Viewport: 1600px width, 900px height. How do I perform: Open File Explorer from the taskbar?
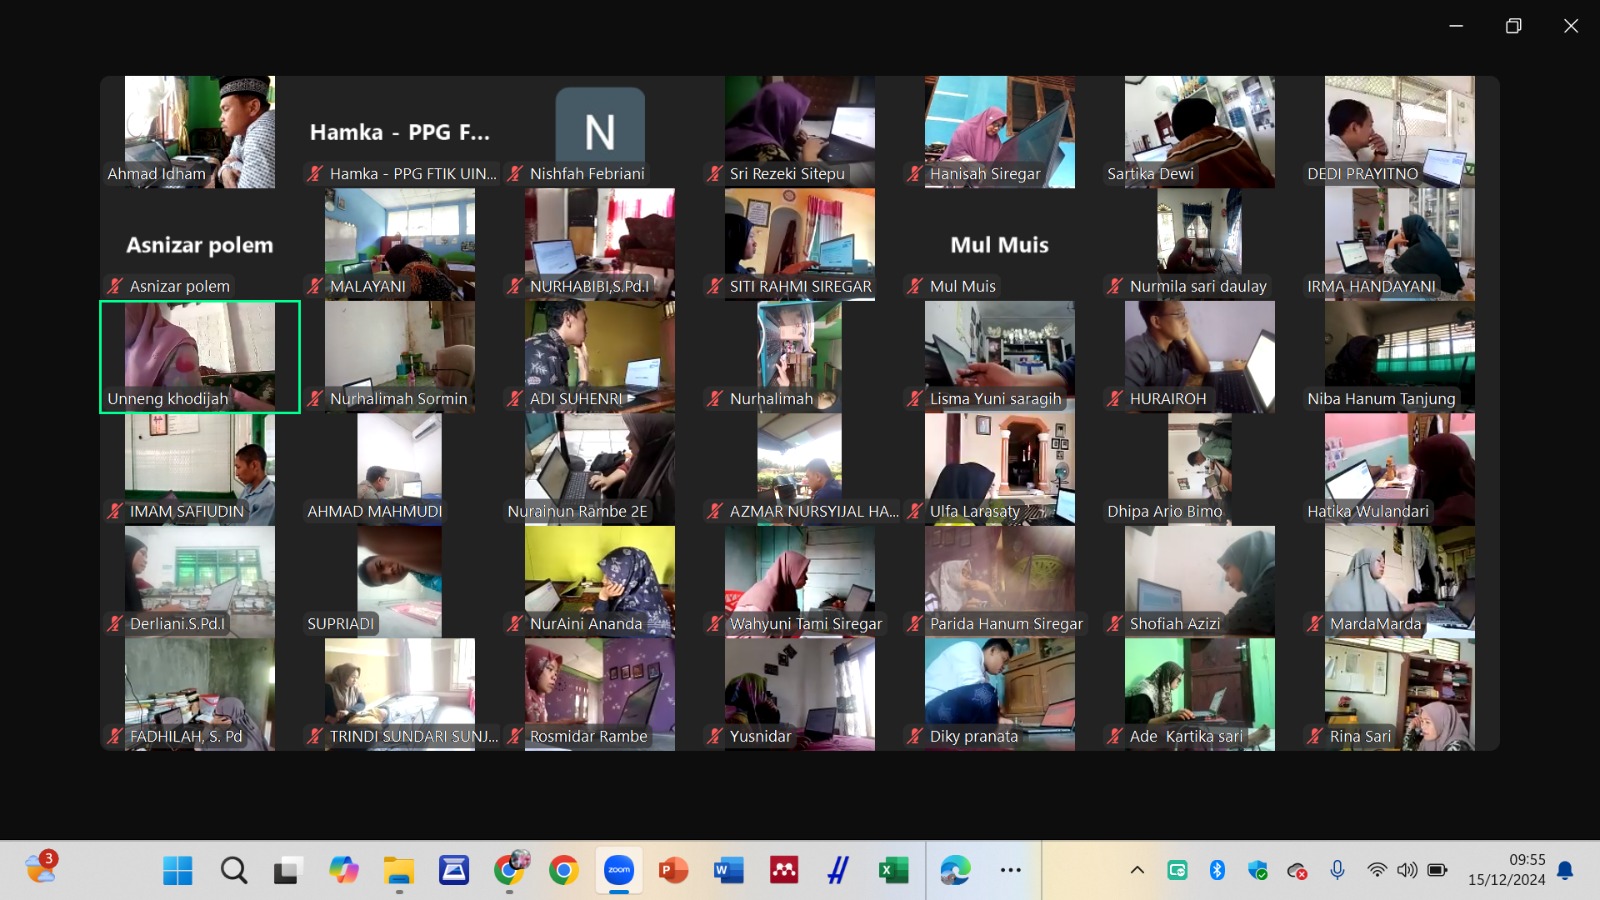click(x=399, y=870)
